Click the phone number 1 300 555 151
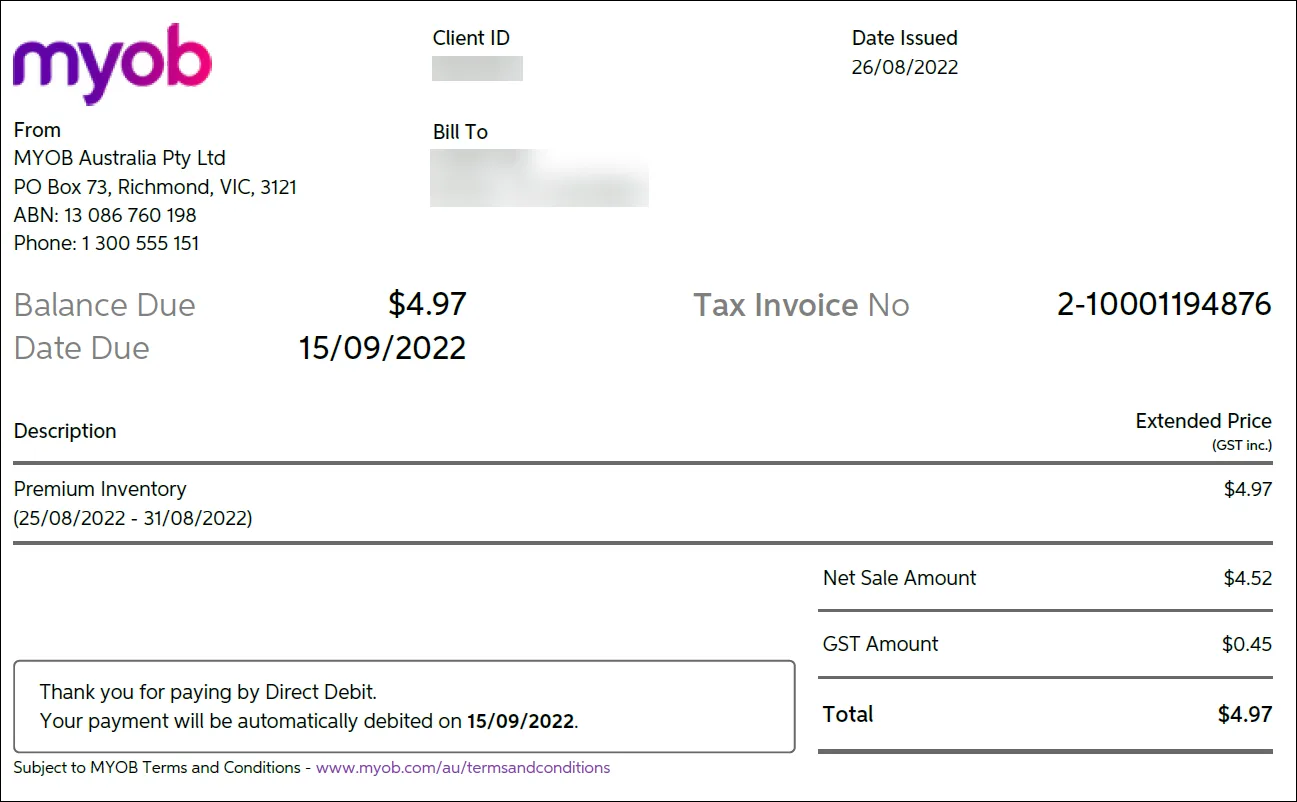The image size is (1297, 802). click(x=140, y=243)
